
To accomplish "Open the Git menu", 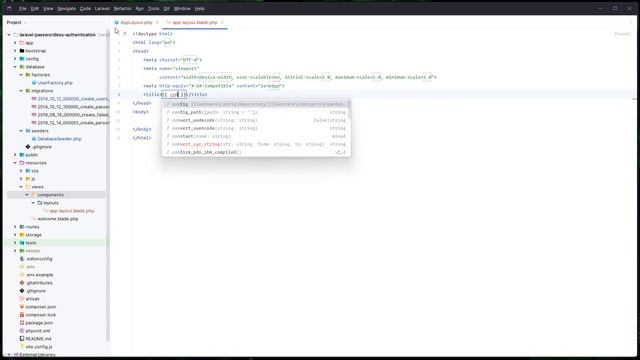I will (167, 9).
